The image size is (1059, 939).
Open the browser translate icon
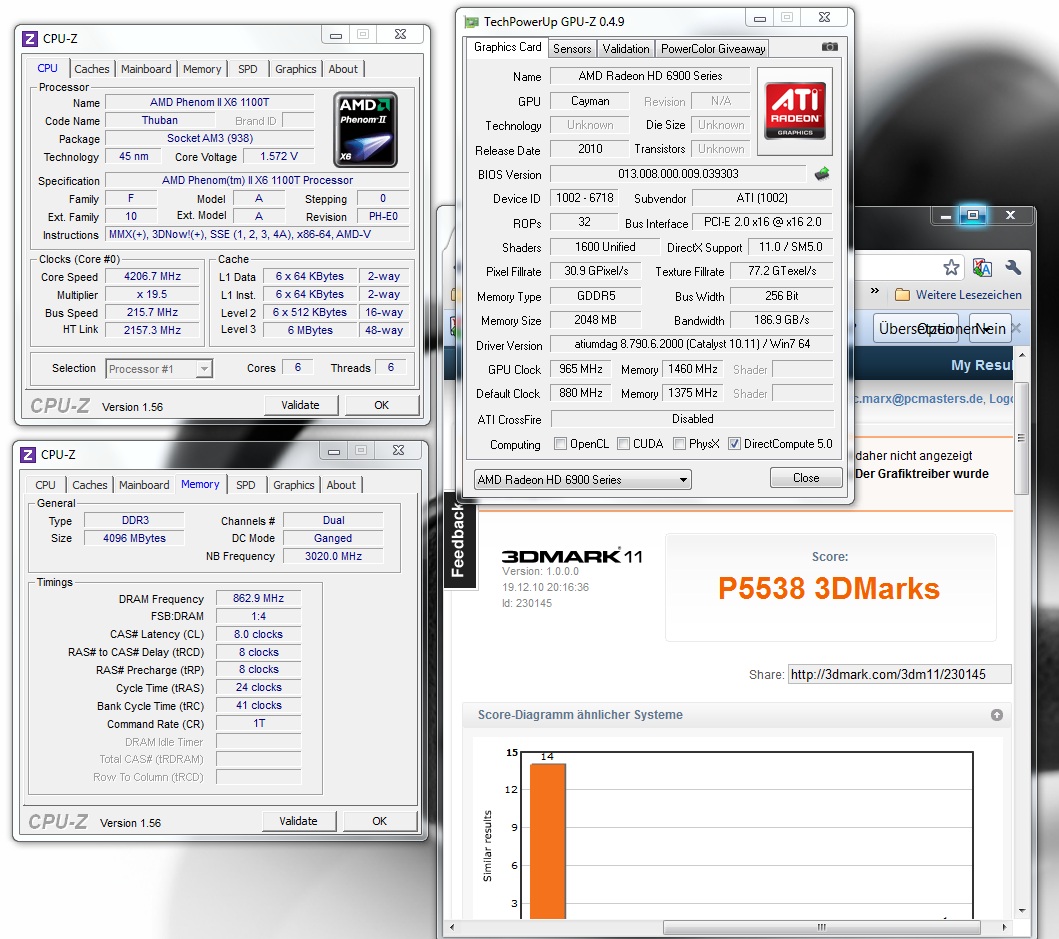[x=981, y=267]
